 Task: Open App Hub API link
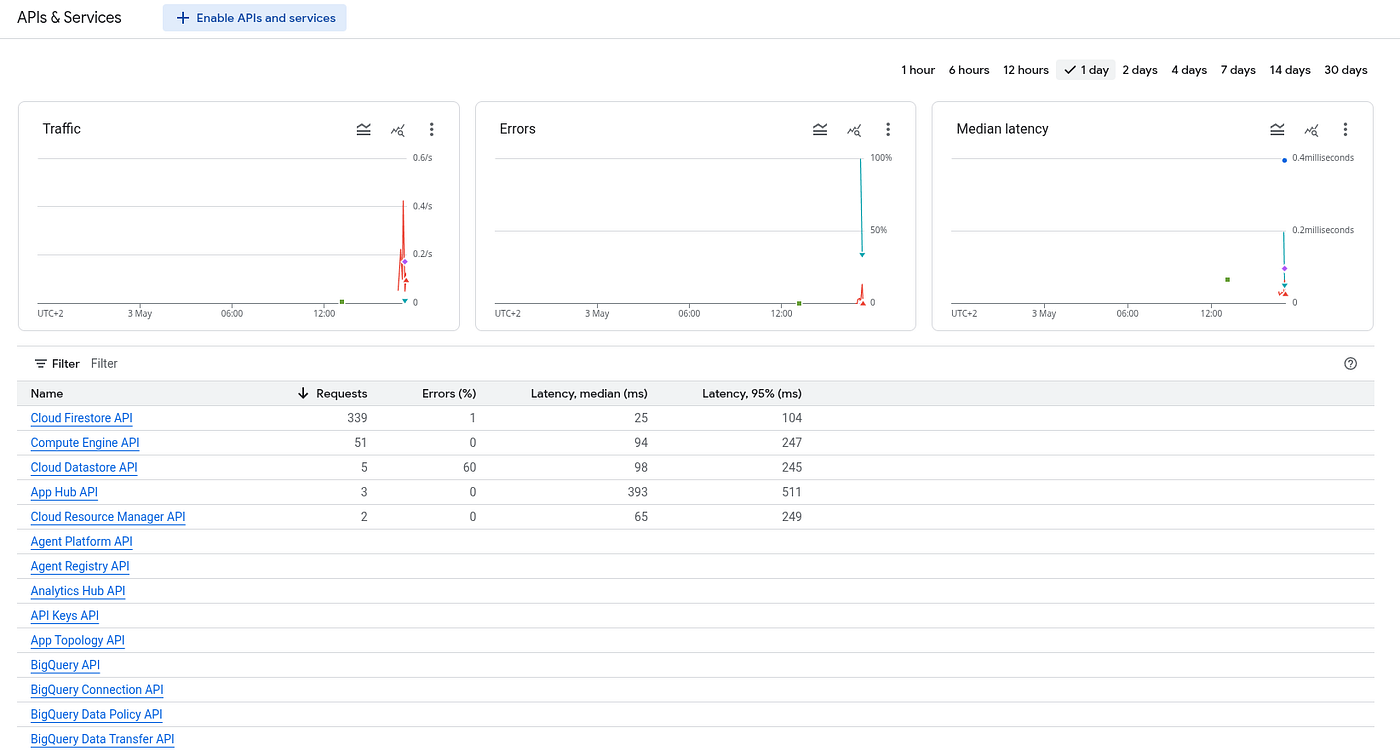point(64,492)
